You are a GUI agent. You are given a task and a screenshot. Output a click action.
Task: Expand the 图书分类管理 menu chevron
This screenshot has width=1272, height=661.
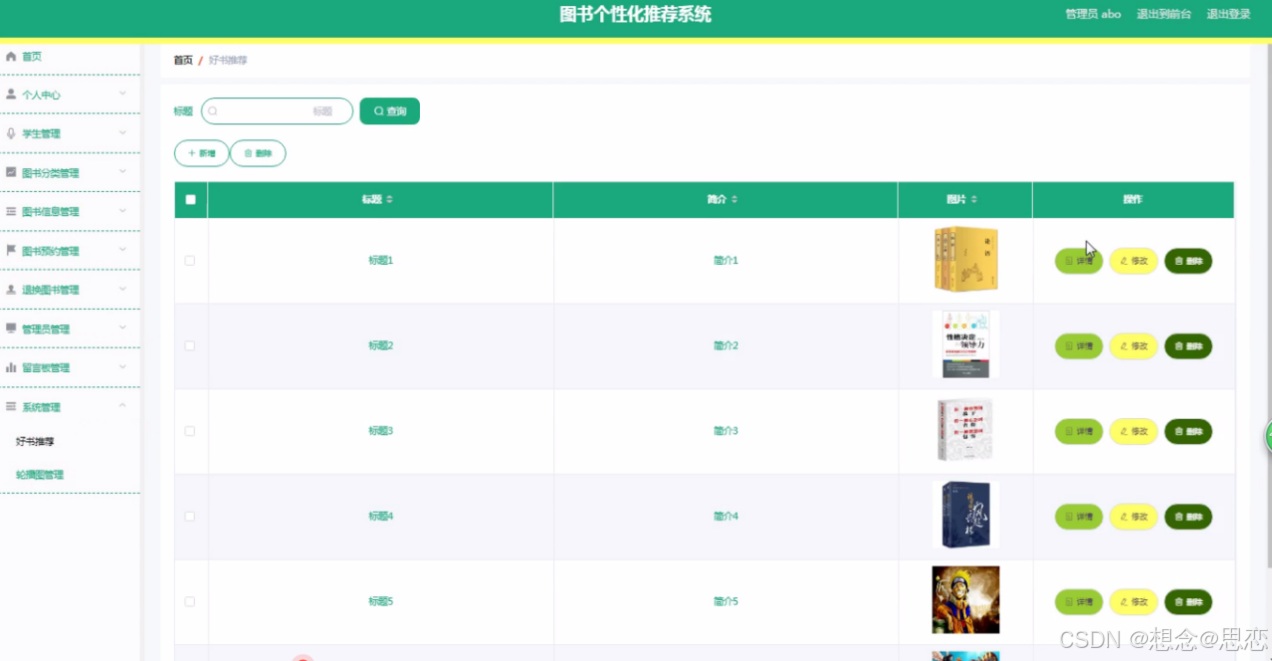[123, 172]
